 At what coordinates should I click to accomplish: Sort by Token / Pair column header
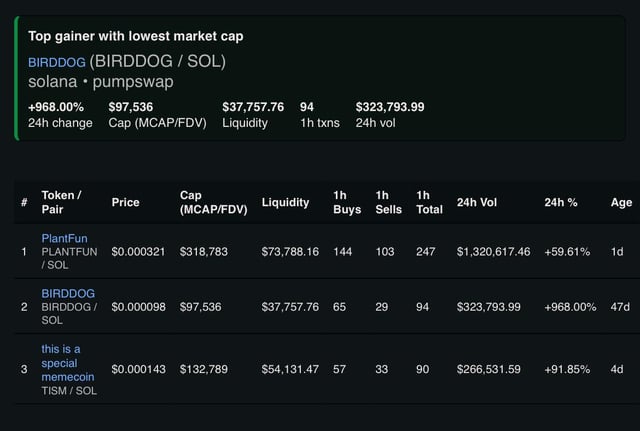[x=62, y=202]
